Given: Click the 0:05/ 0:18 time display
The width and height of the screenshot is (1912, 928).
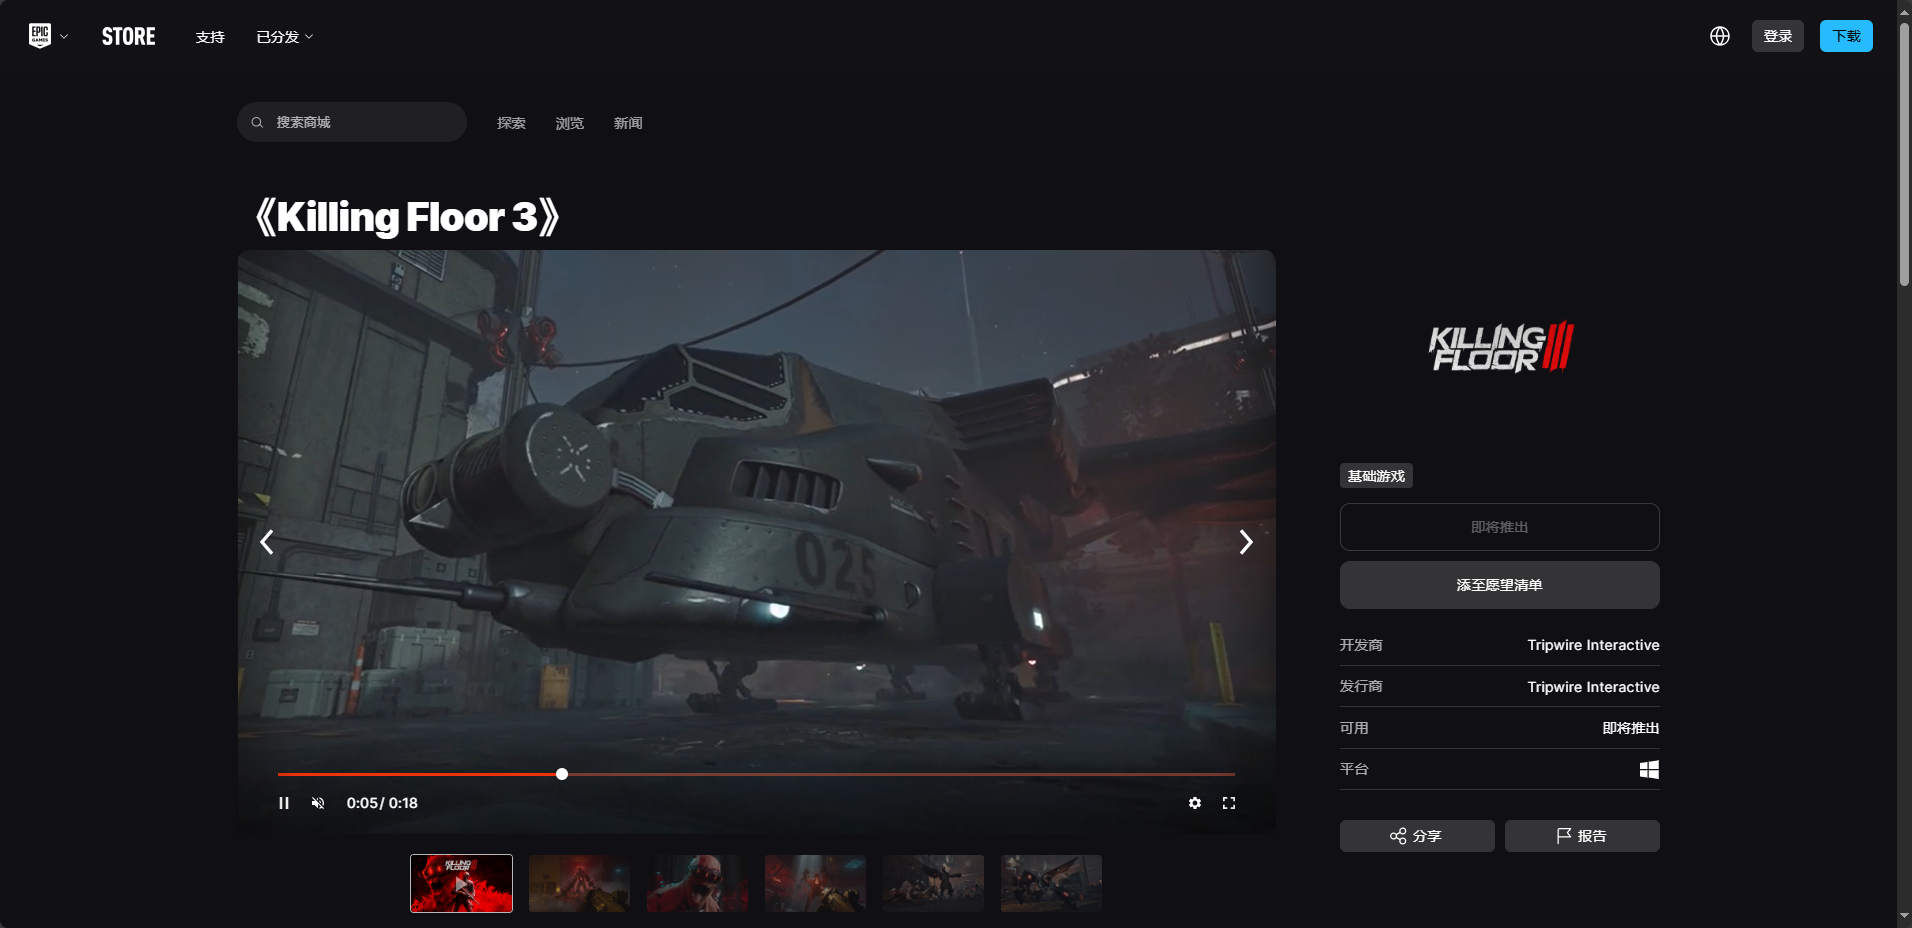Looking at the screenshot, I should (x=382, y=803).
